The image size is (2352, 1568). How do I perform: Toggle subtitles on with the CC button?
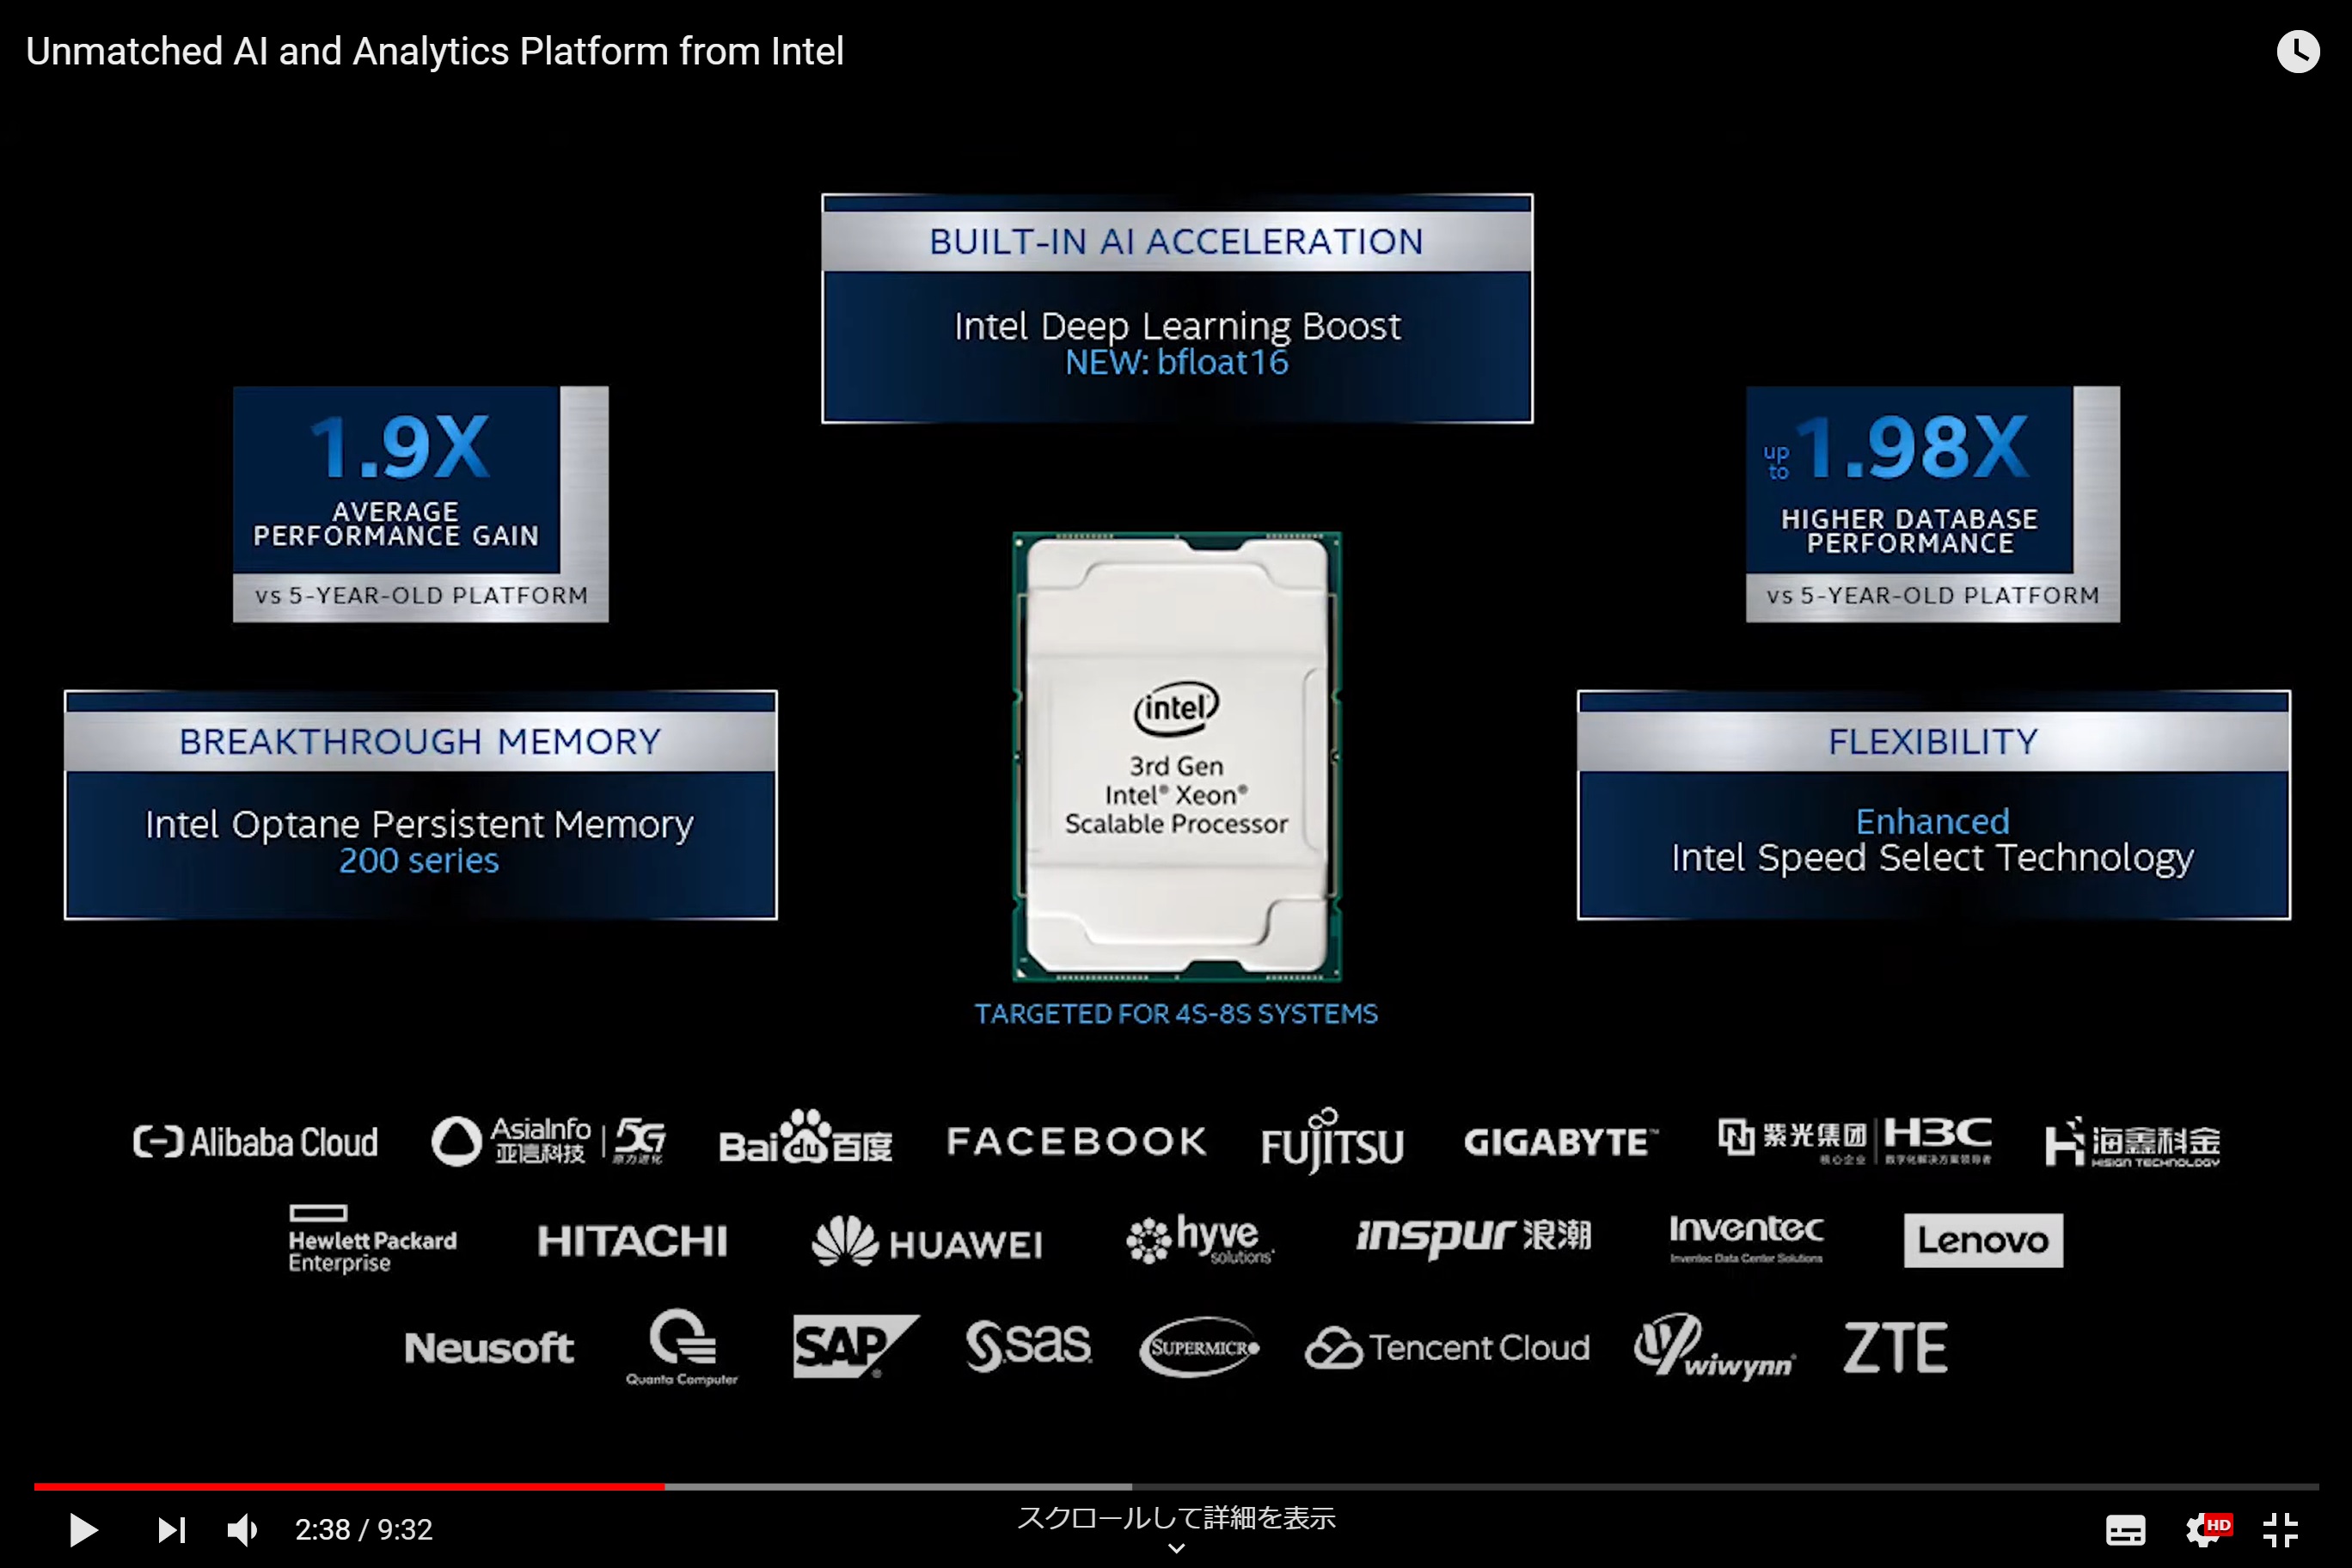pos(2126,1529)
